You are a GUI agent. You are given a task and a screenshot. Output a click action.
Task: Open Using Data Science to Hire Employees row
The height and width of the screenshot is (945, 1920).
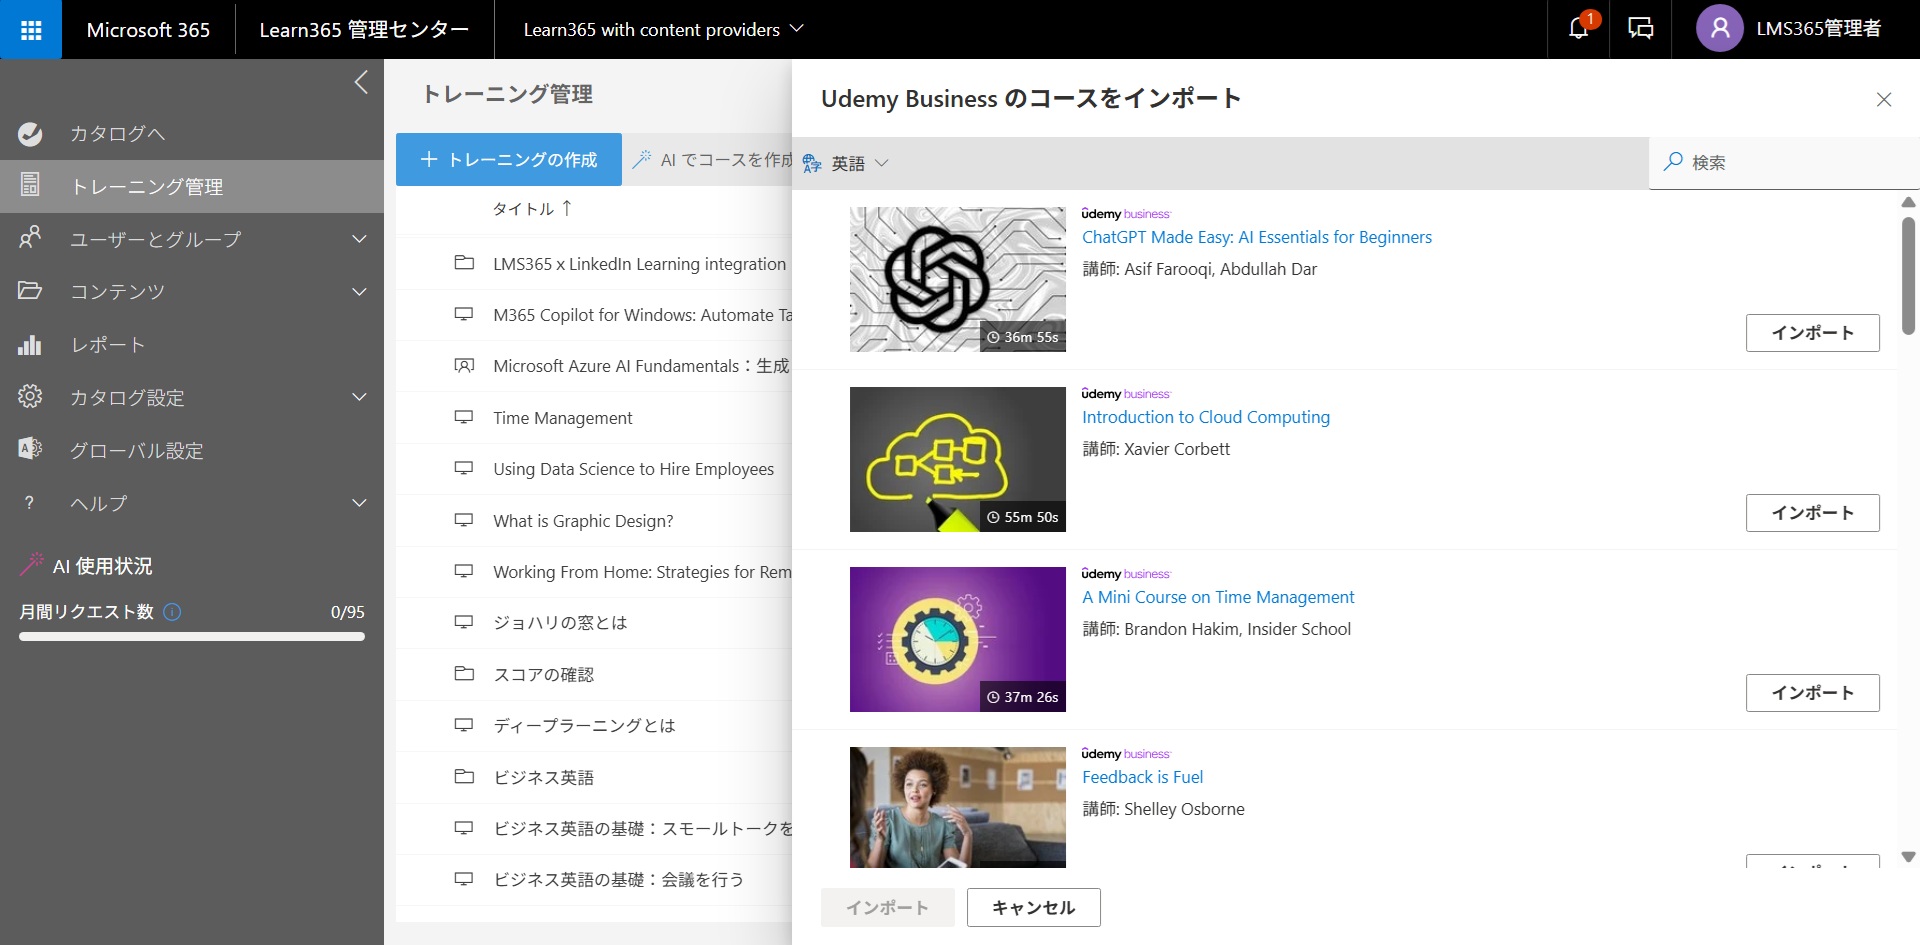pyautogui.click(x=594, y=469)
